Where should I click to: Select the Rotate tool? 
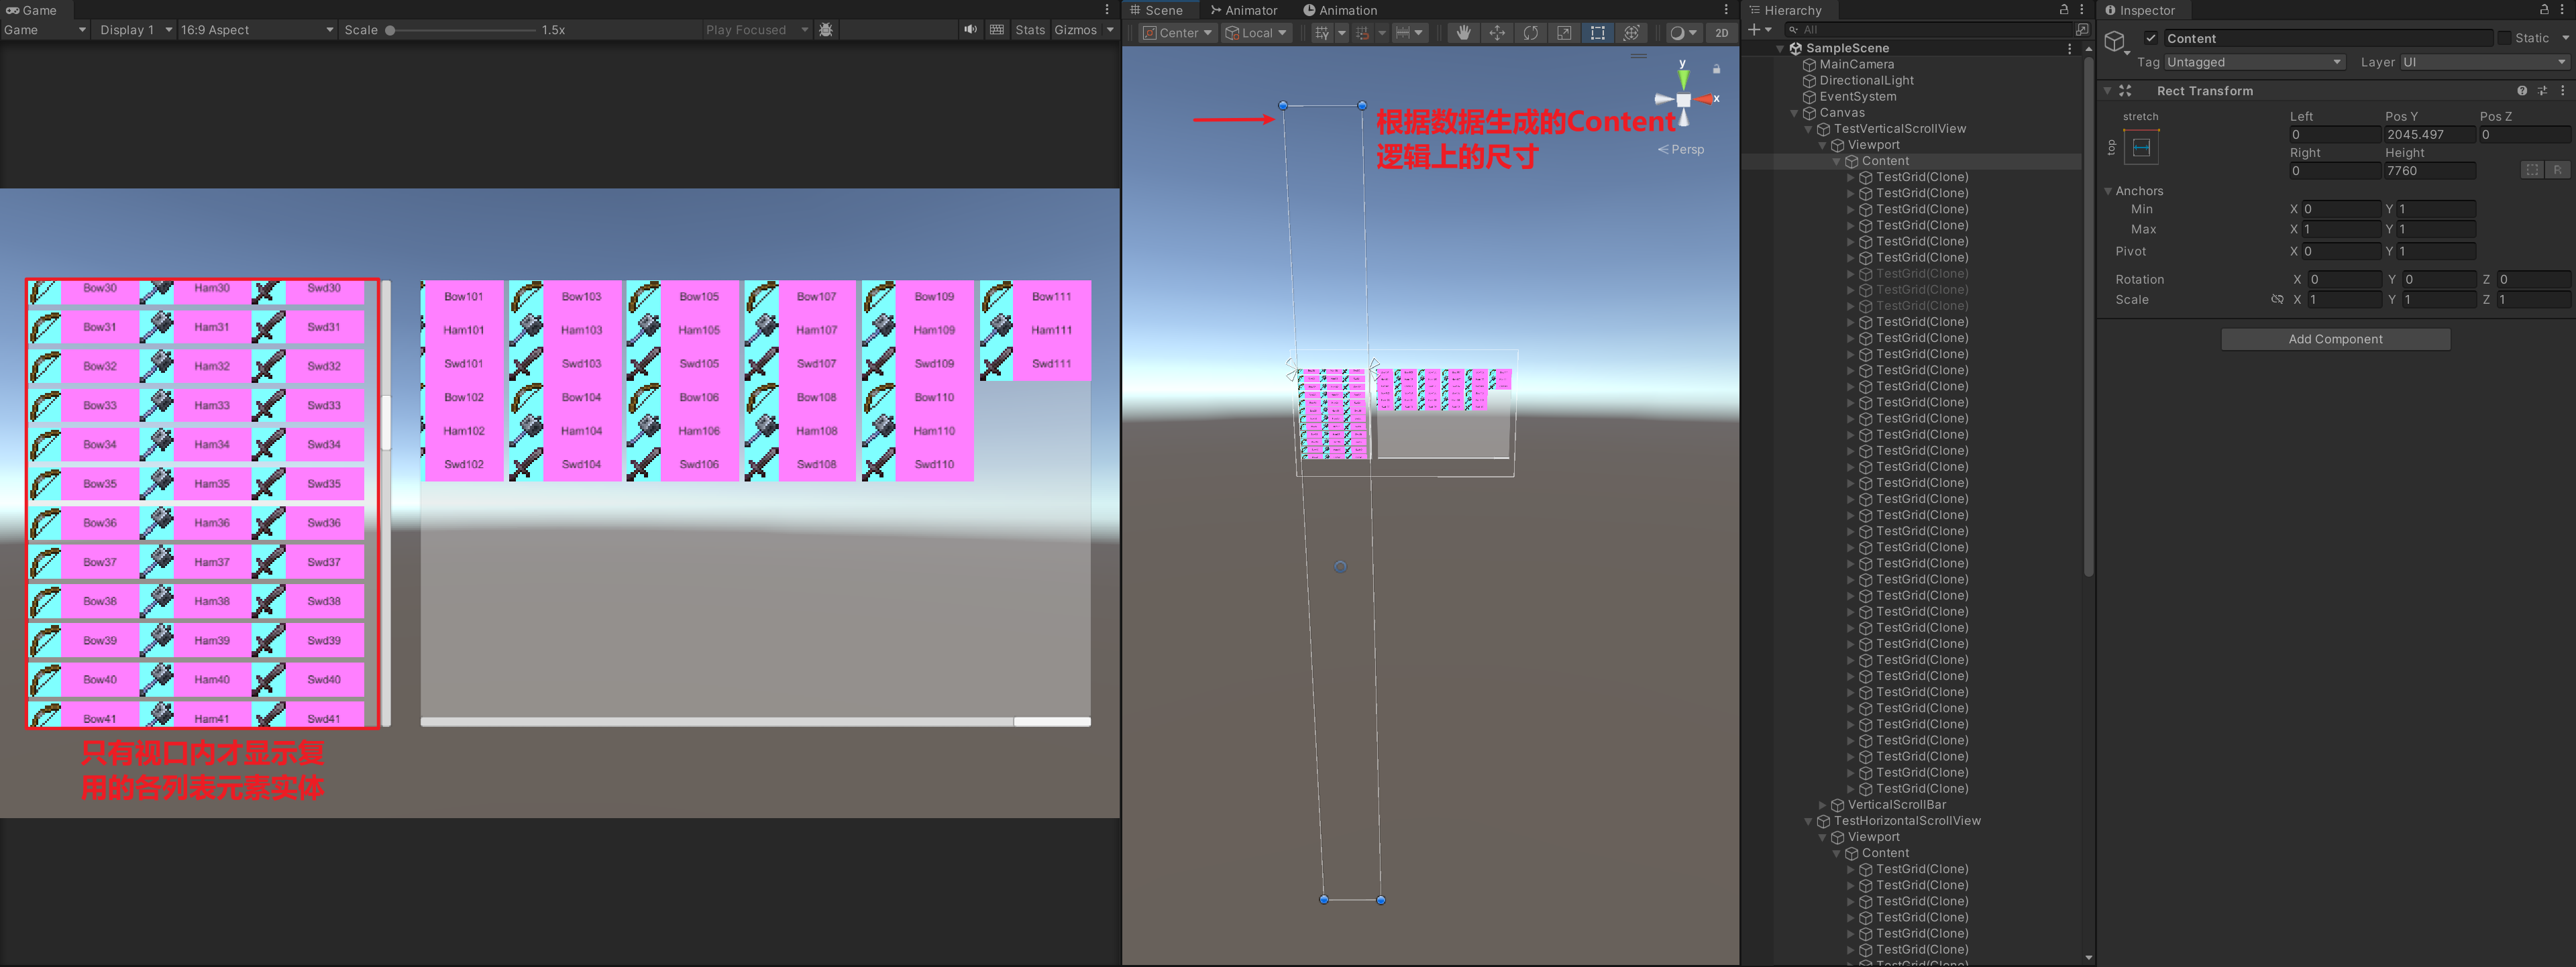click(1530, 33)
